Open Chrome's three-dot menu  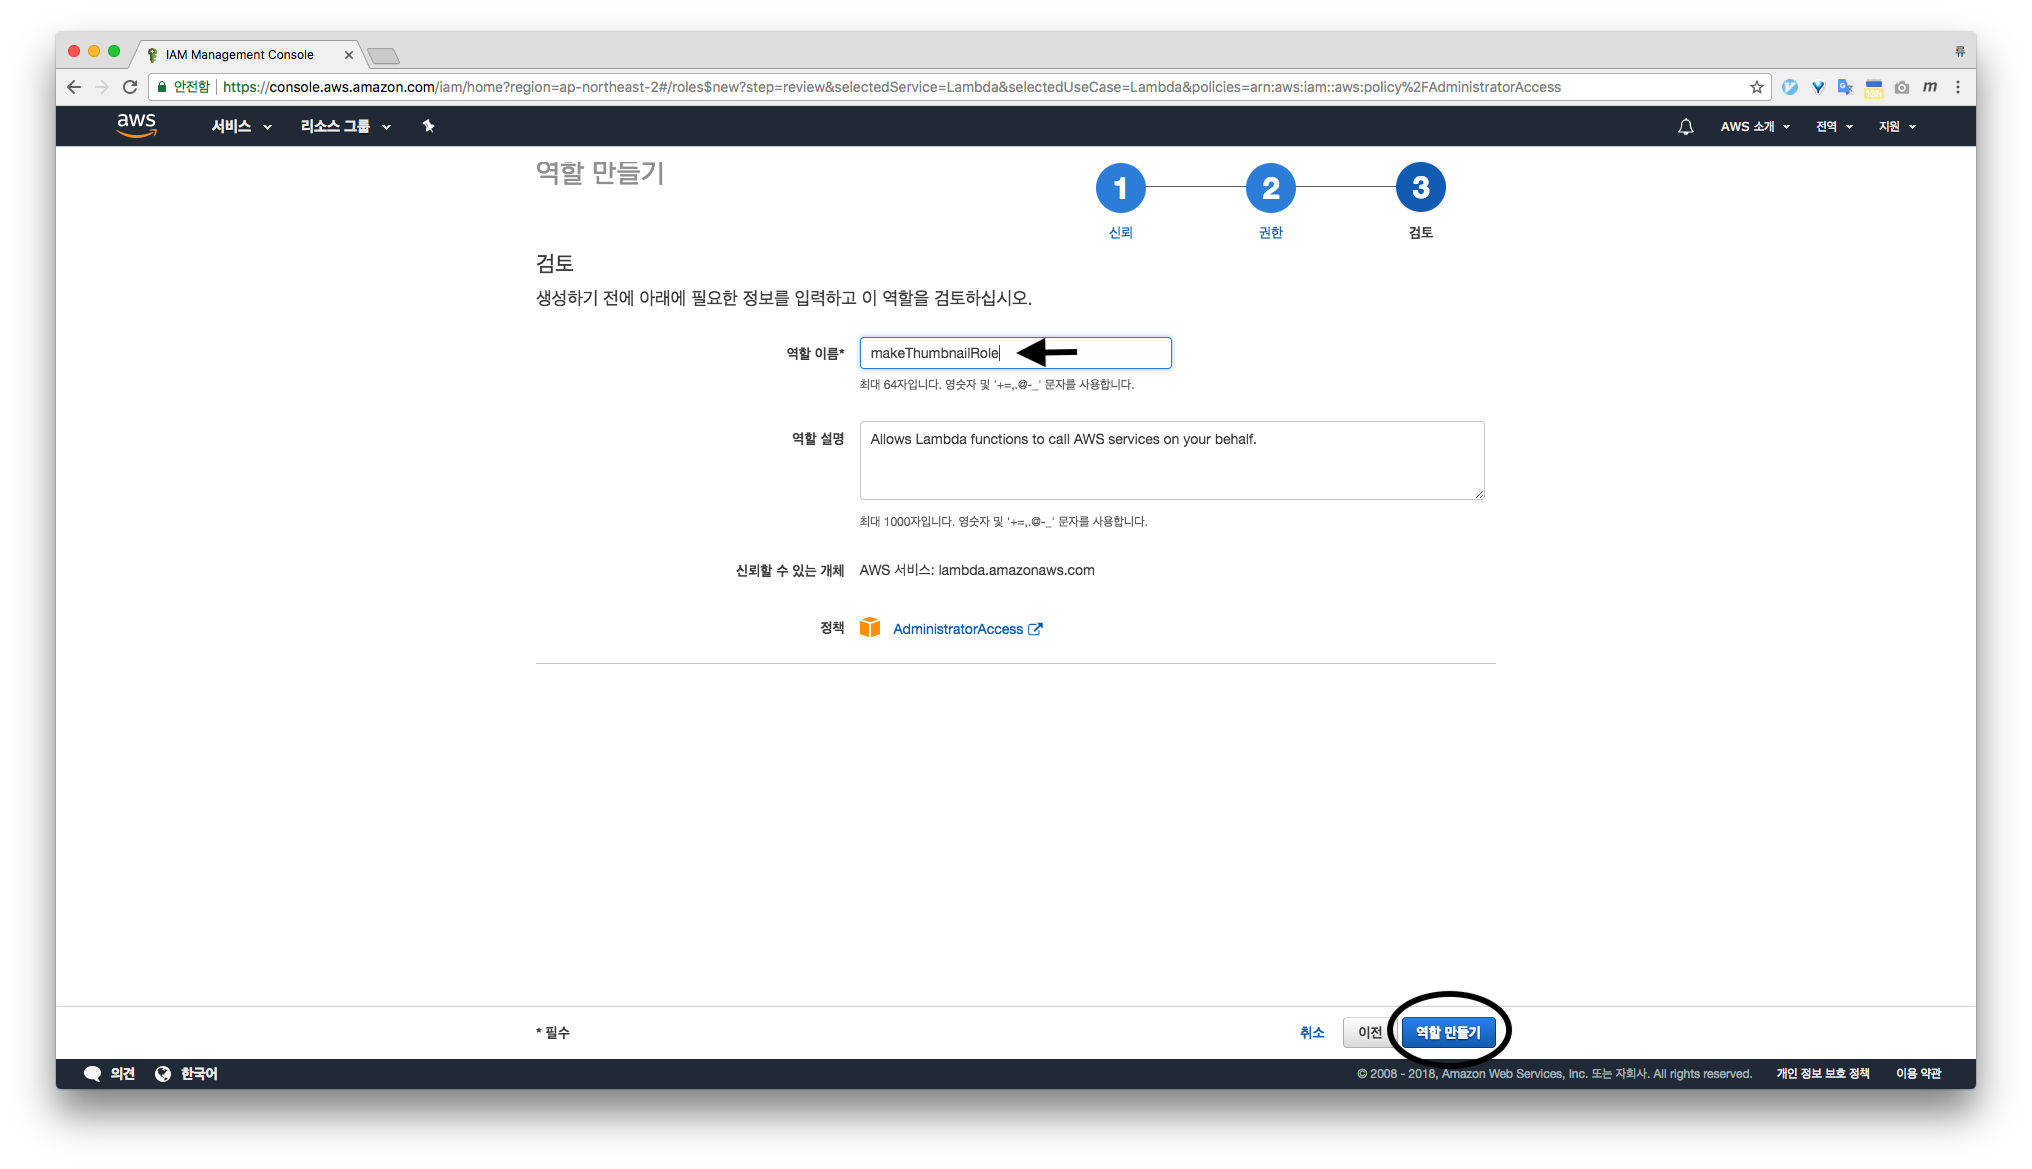pos(1958,87)
